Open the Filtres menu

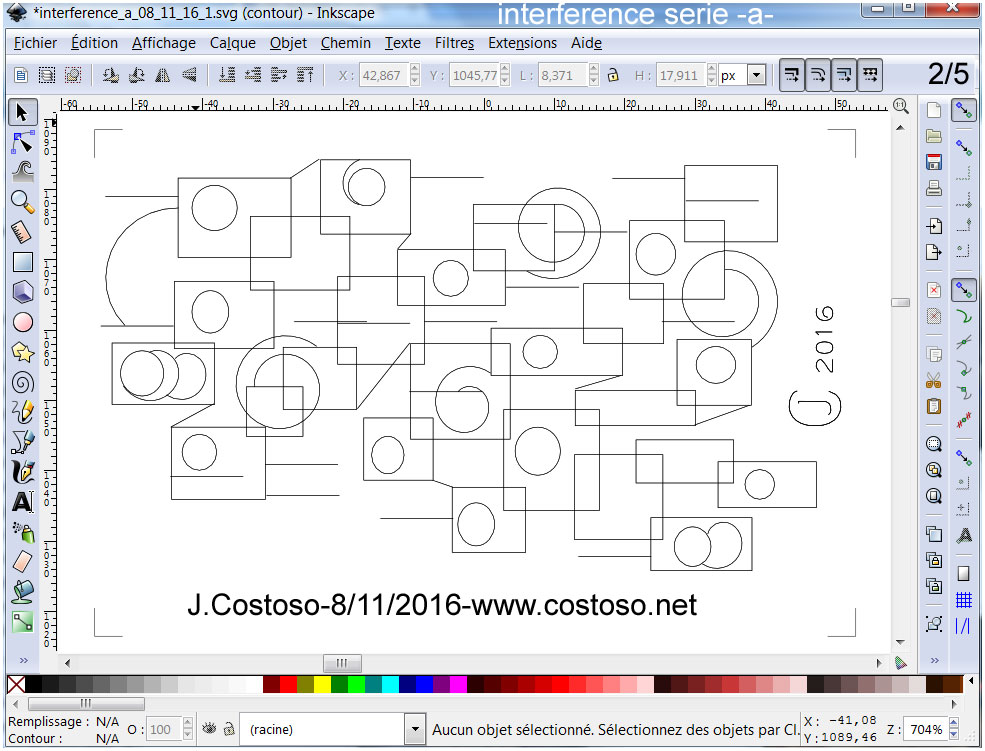pos(454,43)
